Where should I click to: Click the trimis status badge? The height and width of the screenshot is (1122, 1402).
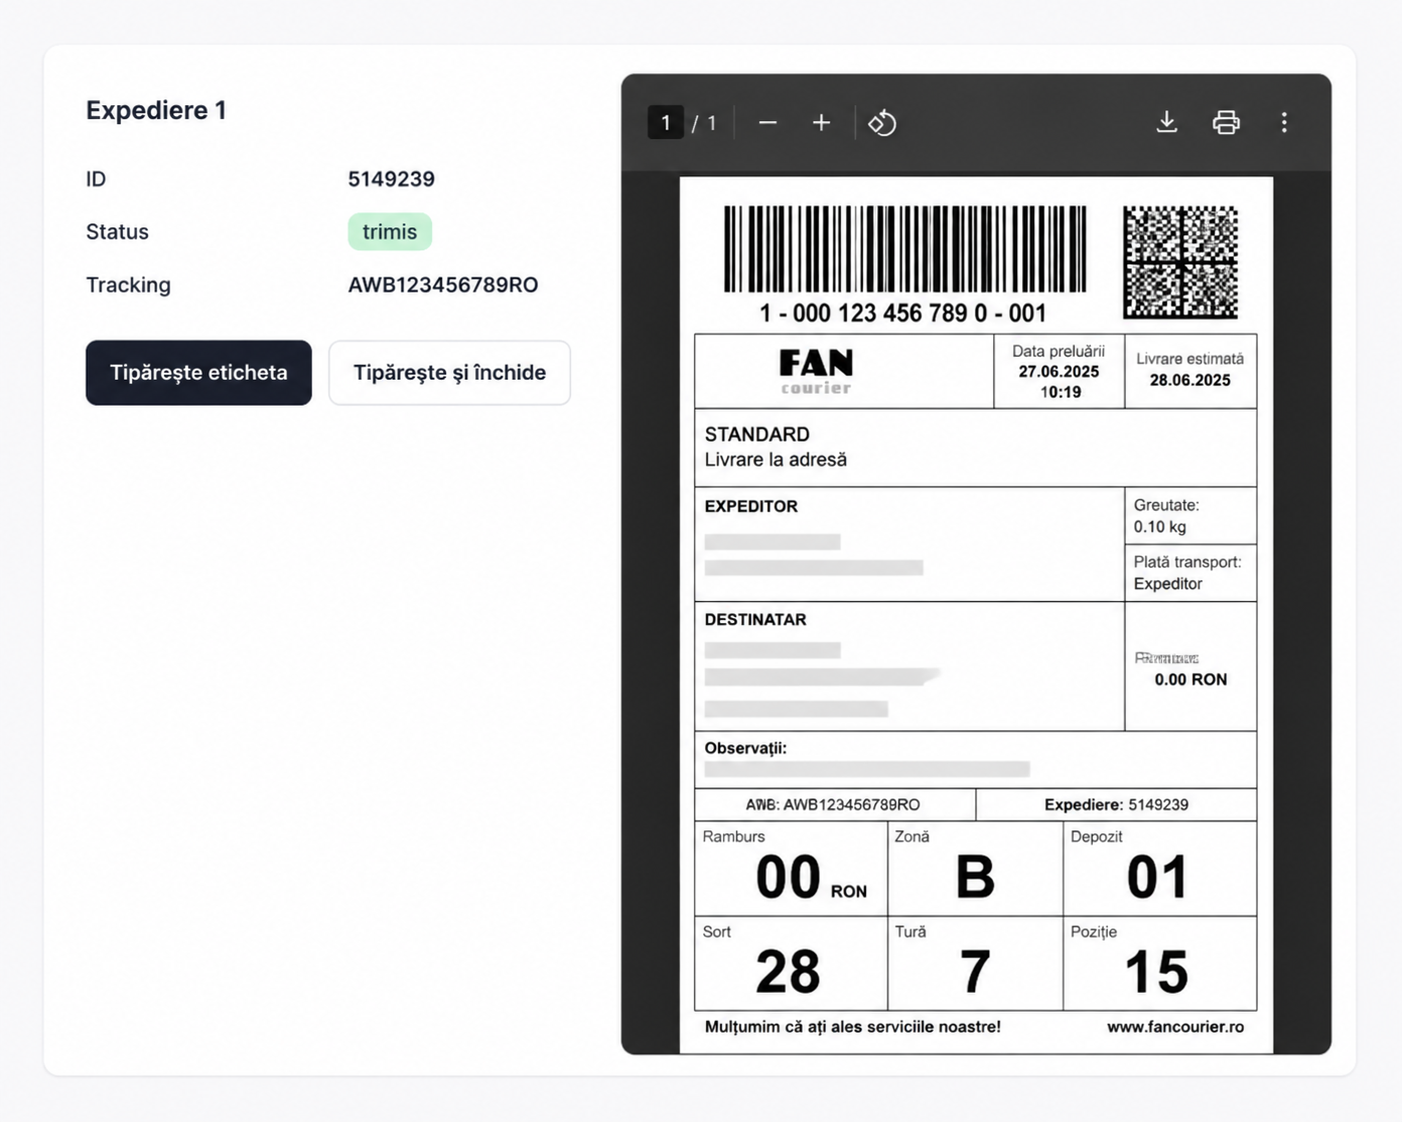click(x=390, y=232)
